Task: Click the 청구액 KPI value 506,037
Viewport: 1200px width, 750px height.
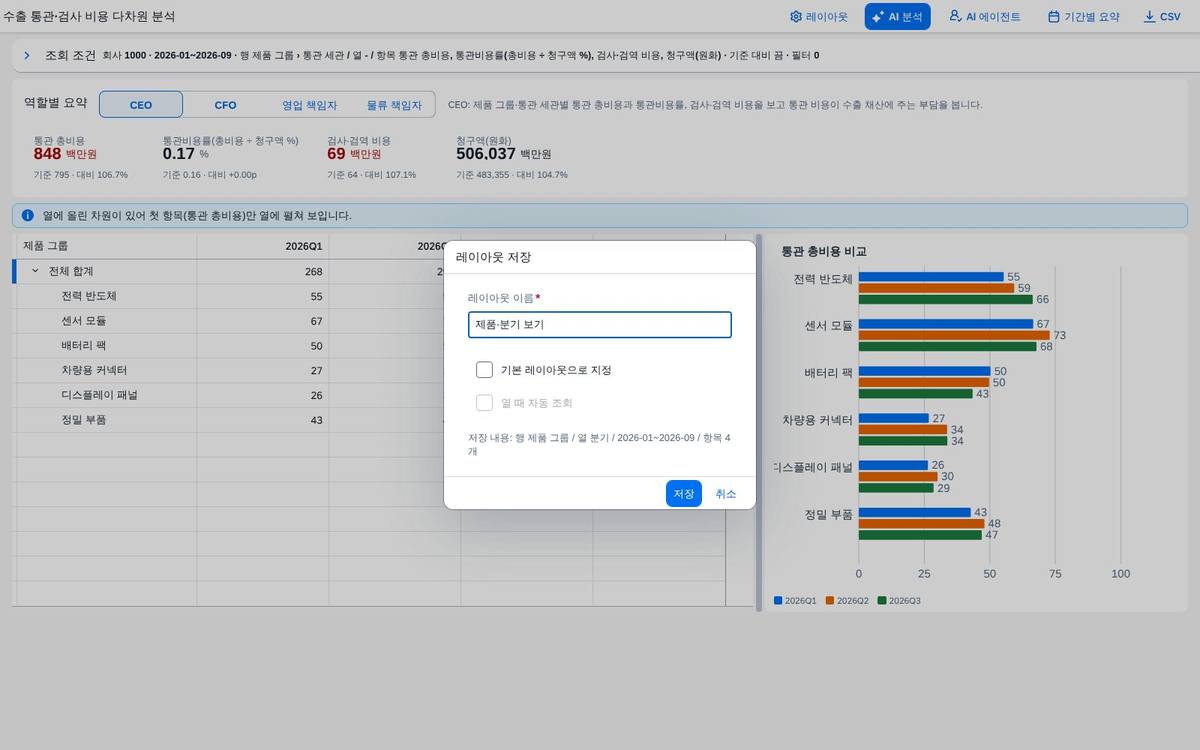Action: point(486,154)
